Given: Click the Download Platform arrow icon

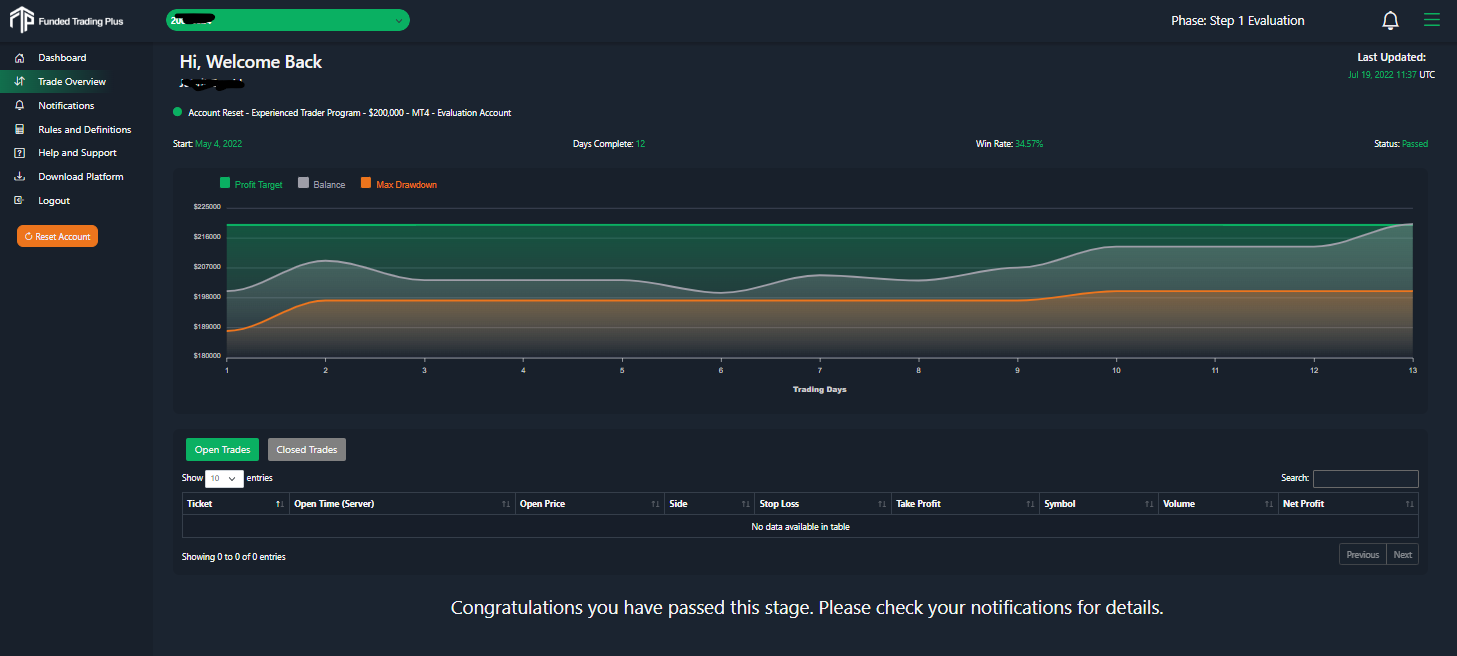Looking at the screenshot, I should pyautogui.click(x=19, y=177).
